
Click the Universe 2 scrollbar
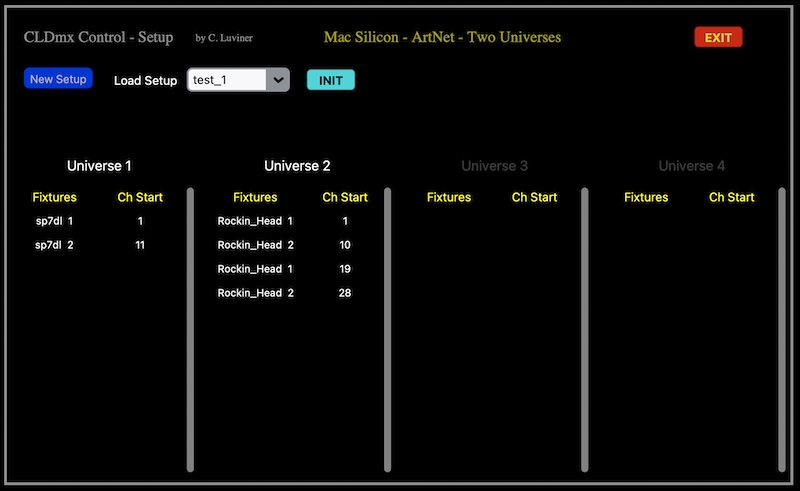pos(388,330)
